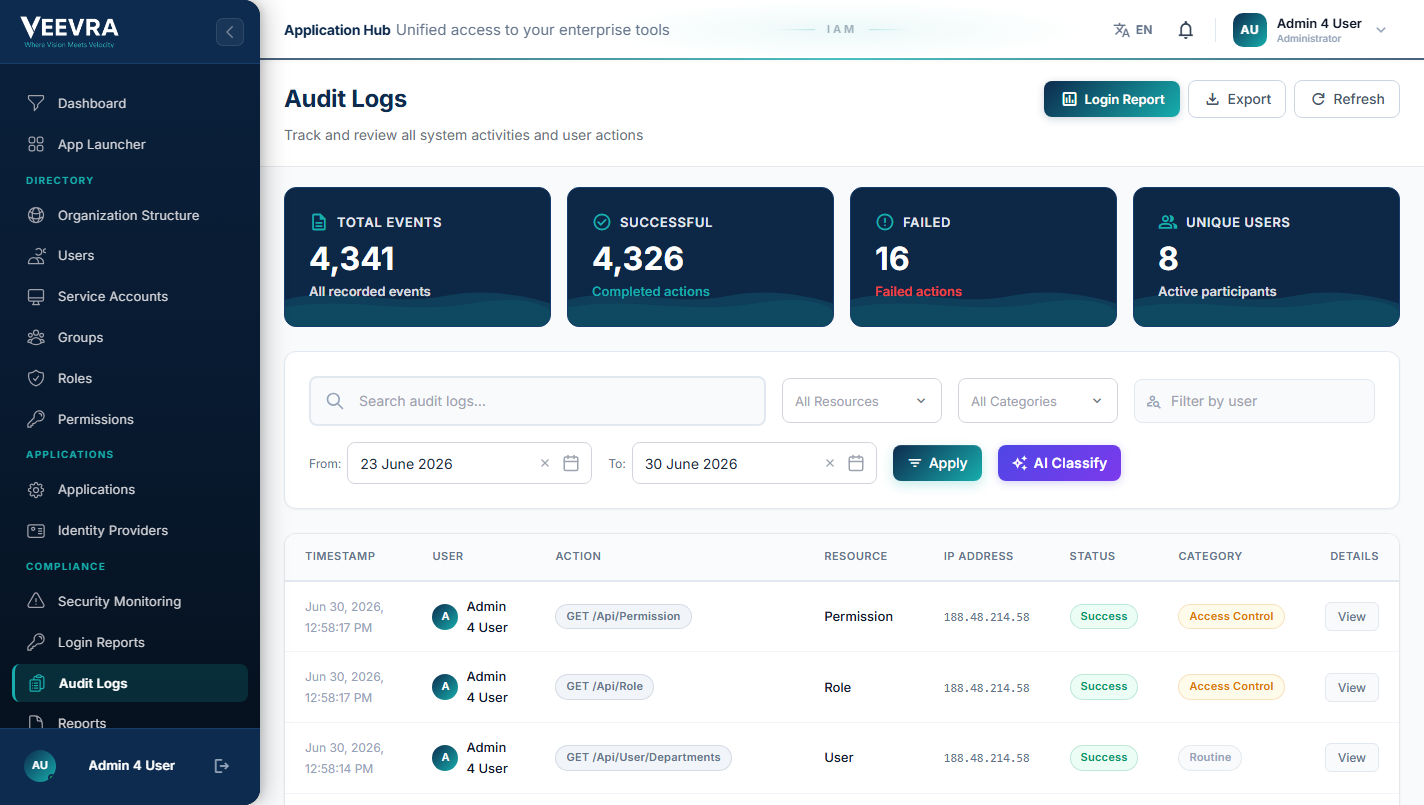The height and width of the screenshot is (805, 1424).
Task: Clear the To date with the X icon
Action: (830, 463)
